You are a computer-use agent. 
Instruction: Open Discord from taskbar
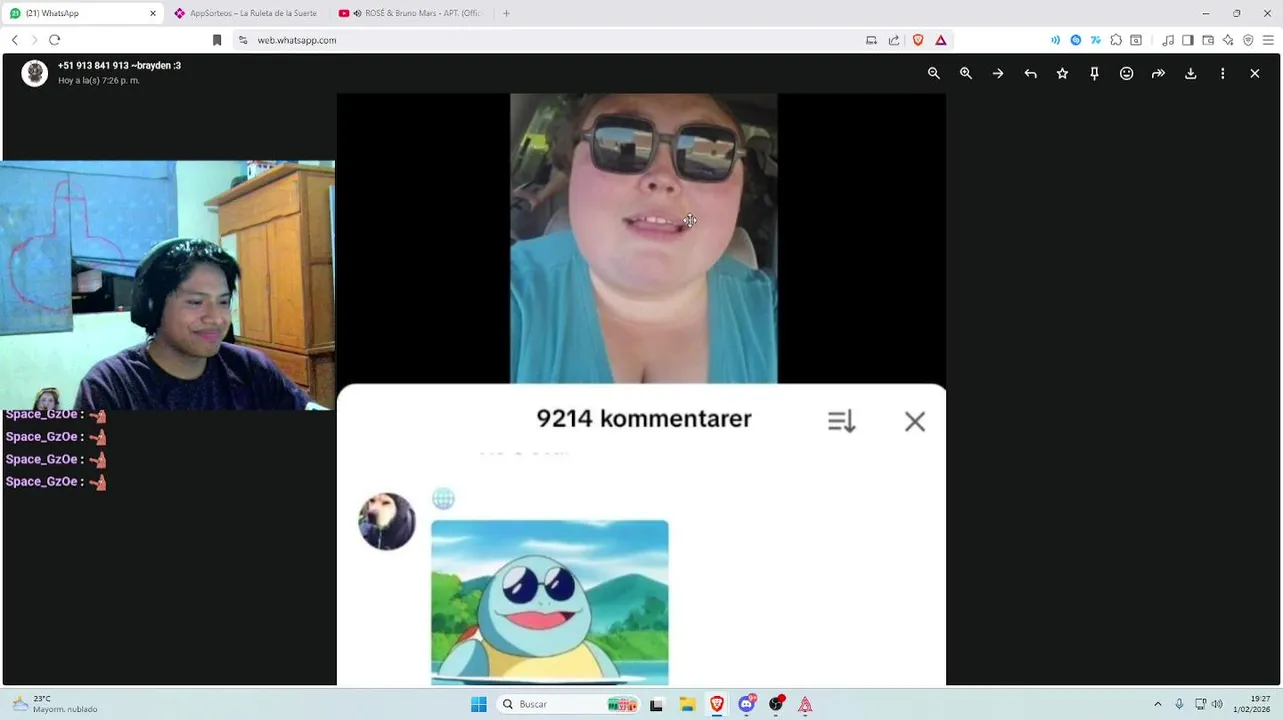tap(746, 704)
